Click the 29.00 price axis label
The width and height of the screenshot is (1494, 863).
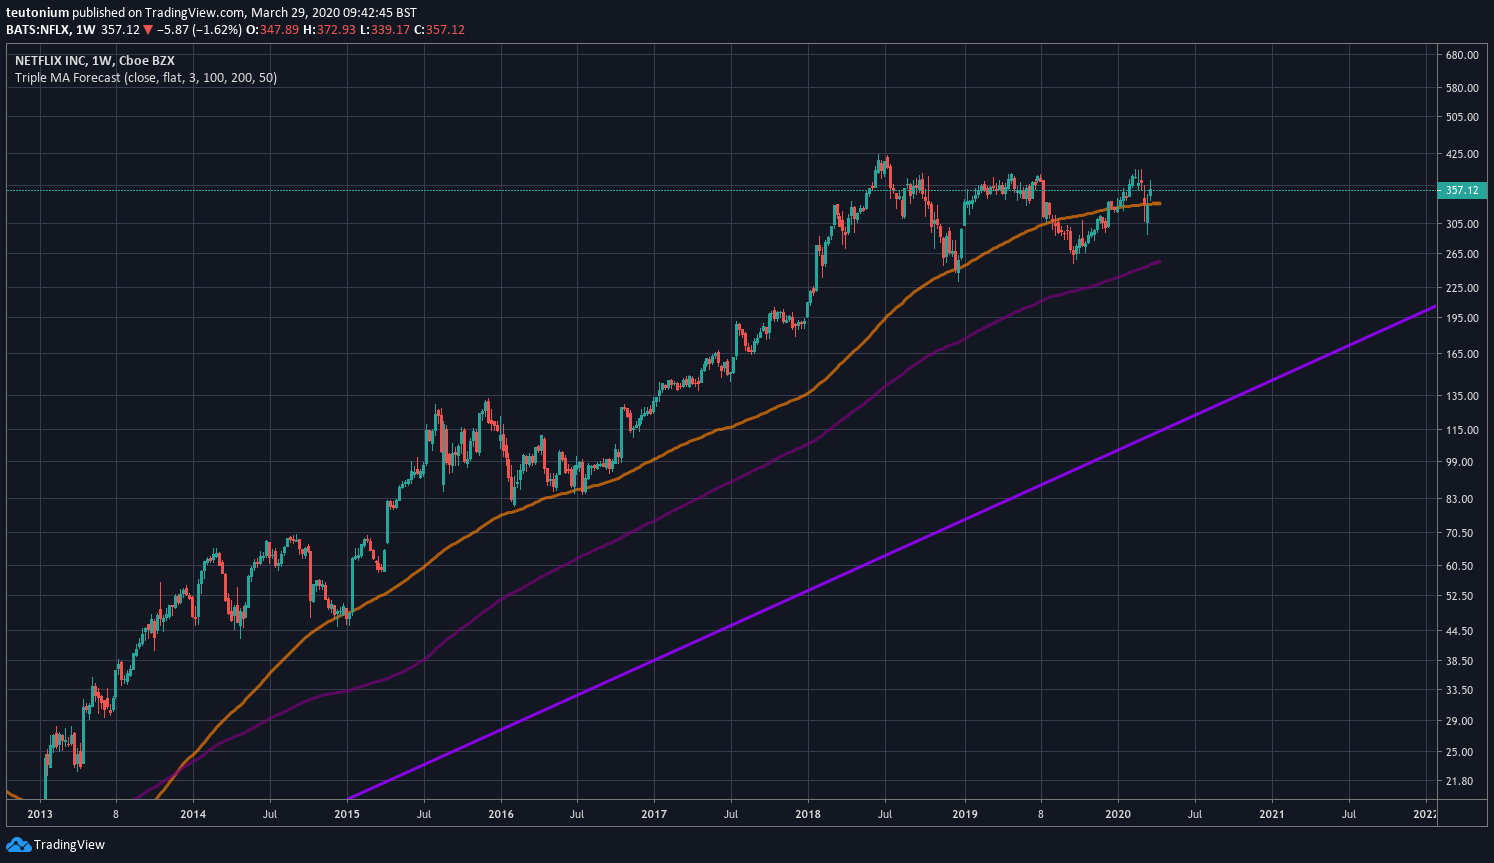1460,721
